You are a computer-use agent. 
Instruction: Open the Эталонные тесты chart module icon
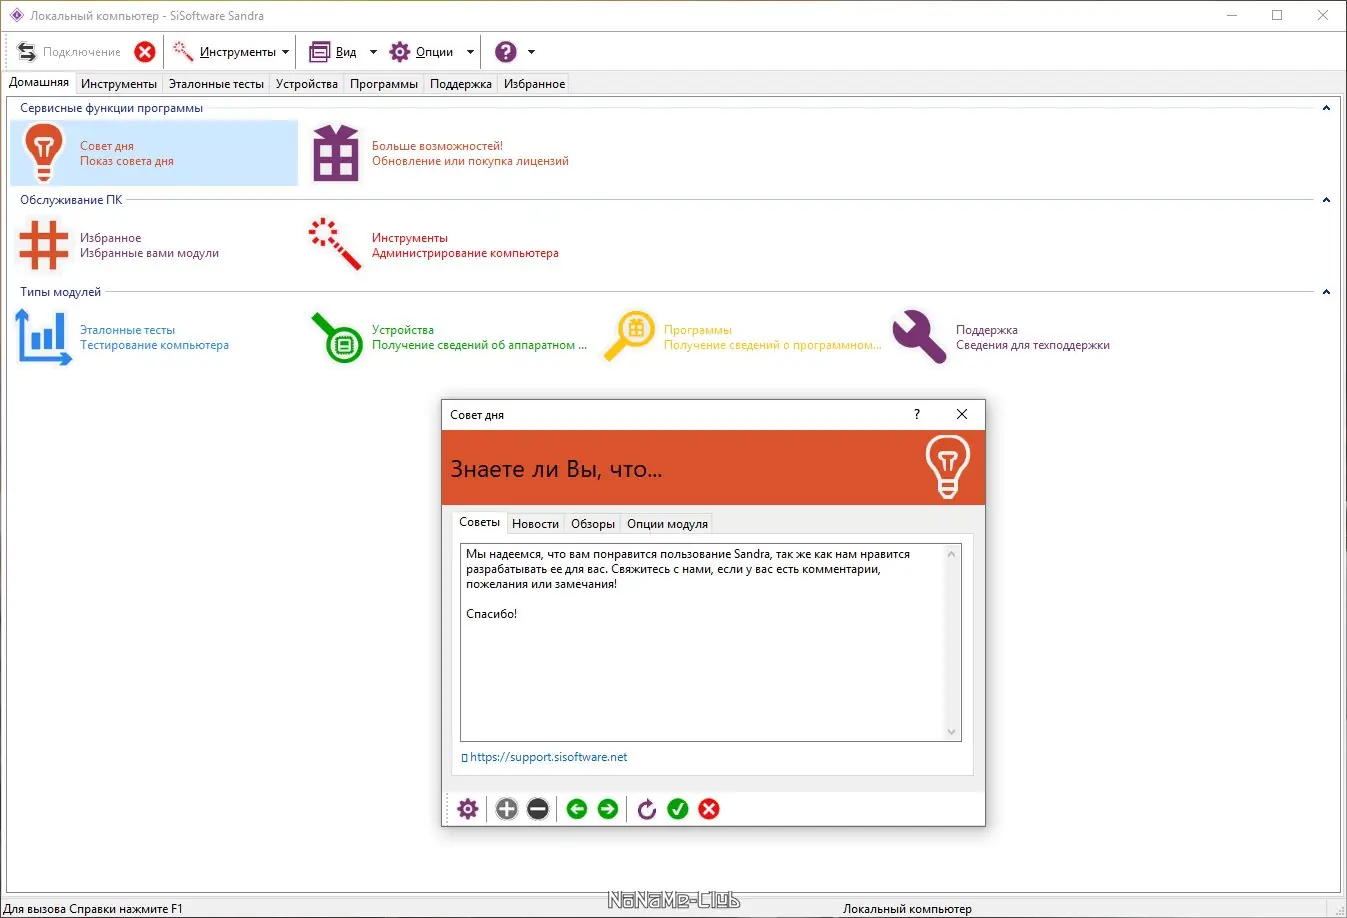tap(43, 337)
